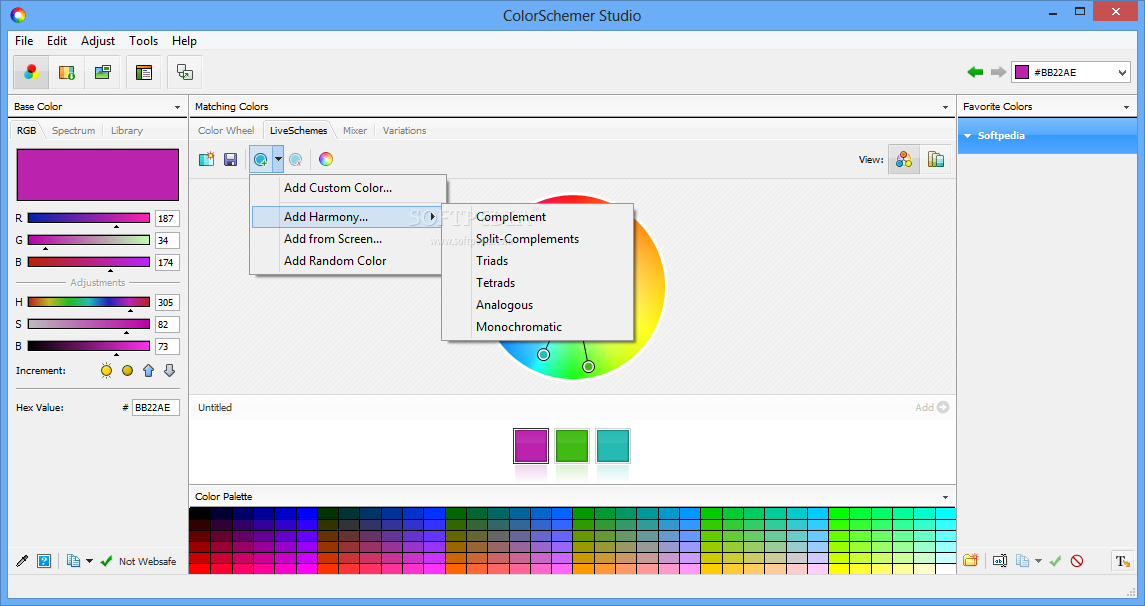Viewport: 1145px width, 606px height.
Task: Click the Hex Value input field
Action: 156,407
